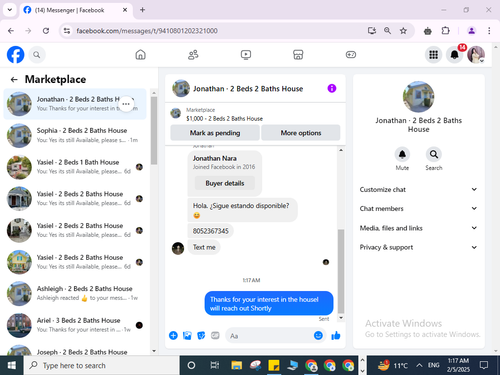The height and width of the screenshot is (375, 500).
Task: Open the Video (Watch) icon
Action: [246, 55]
